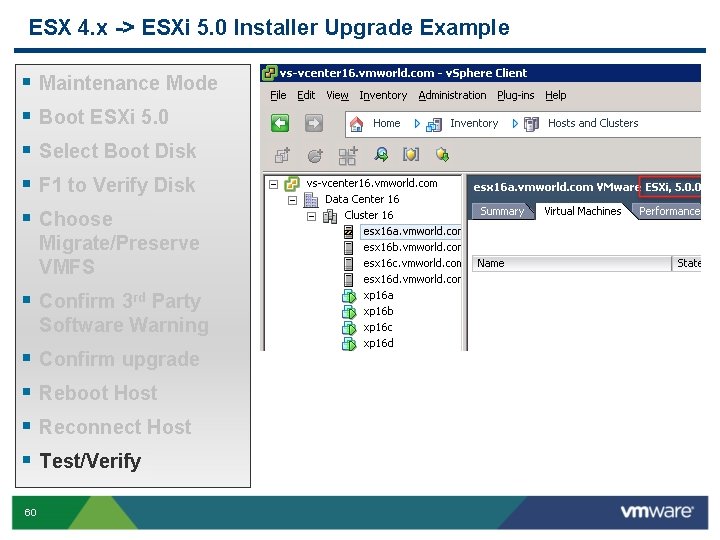Open the arrow after Inventory breadcrumb

(514, 124)
